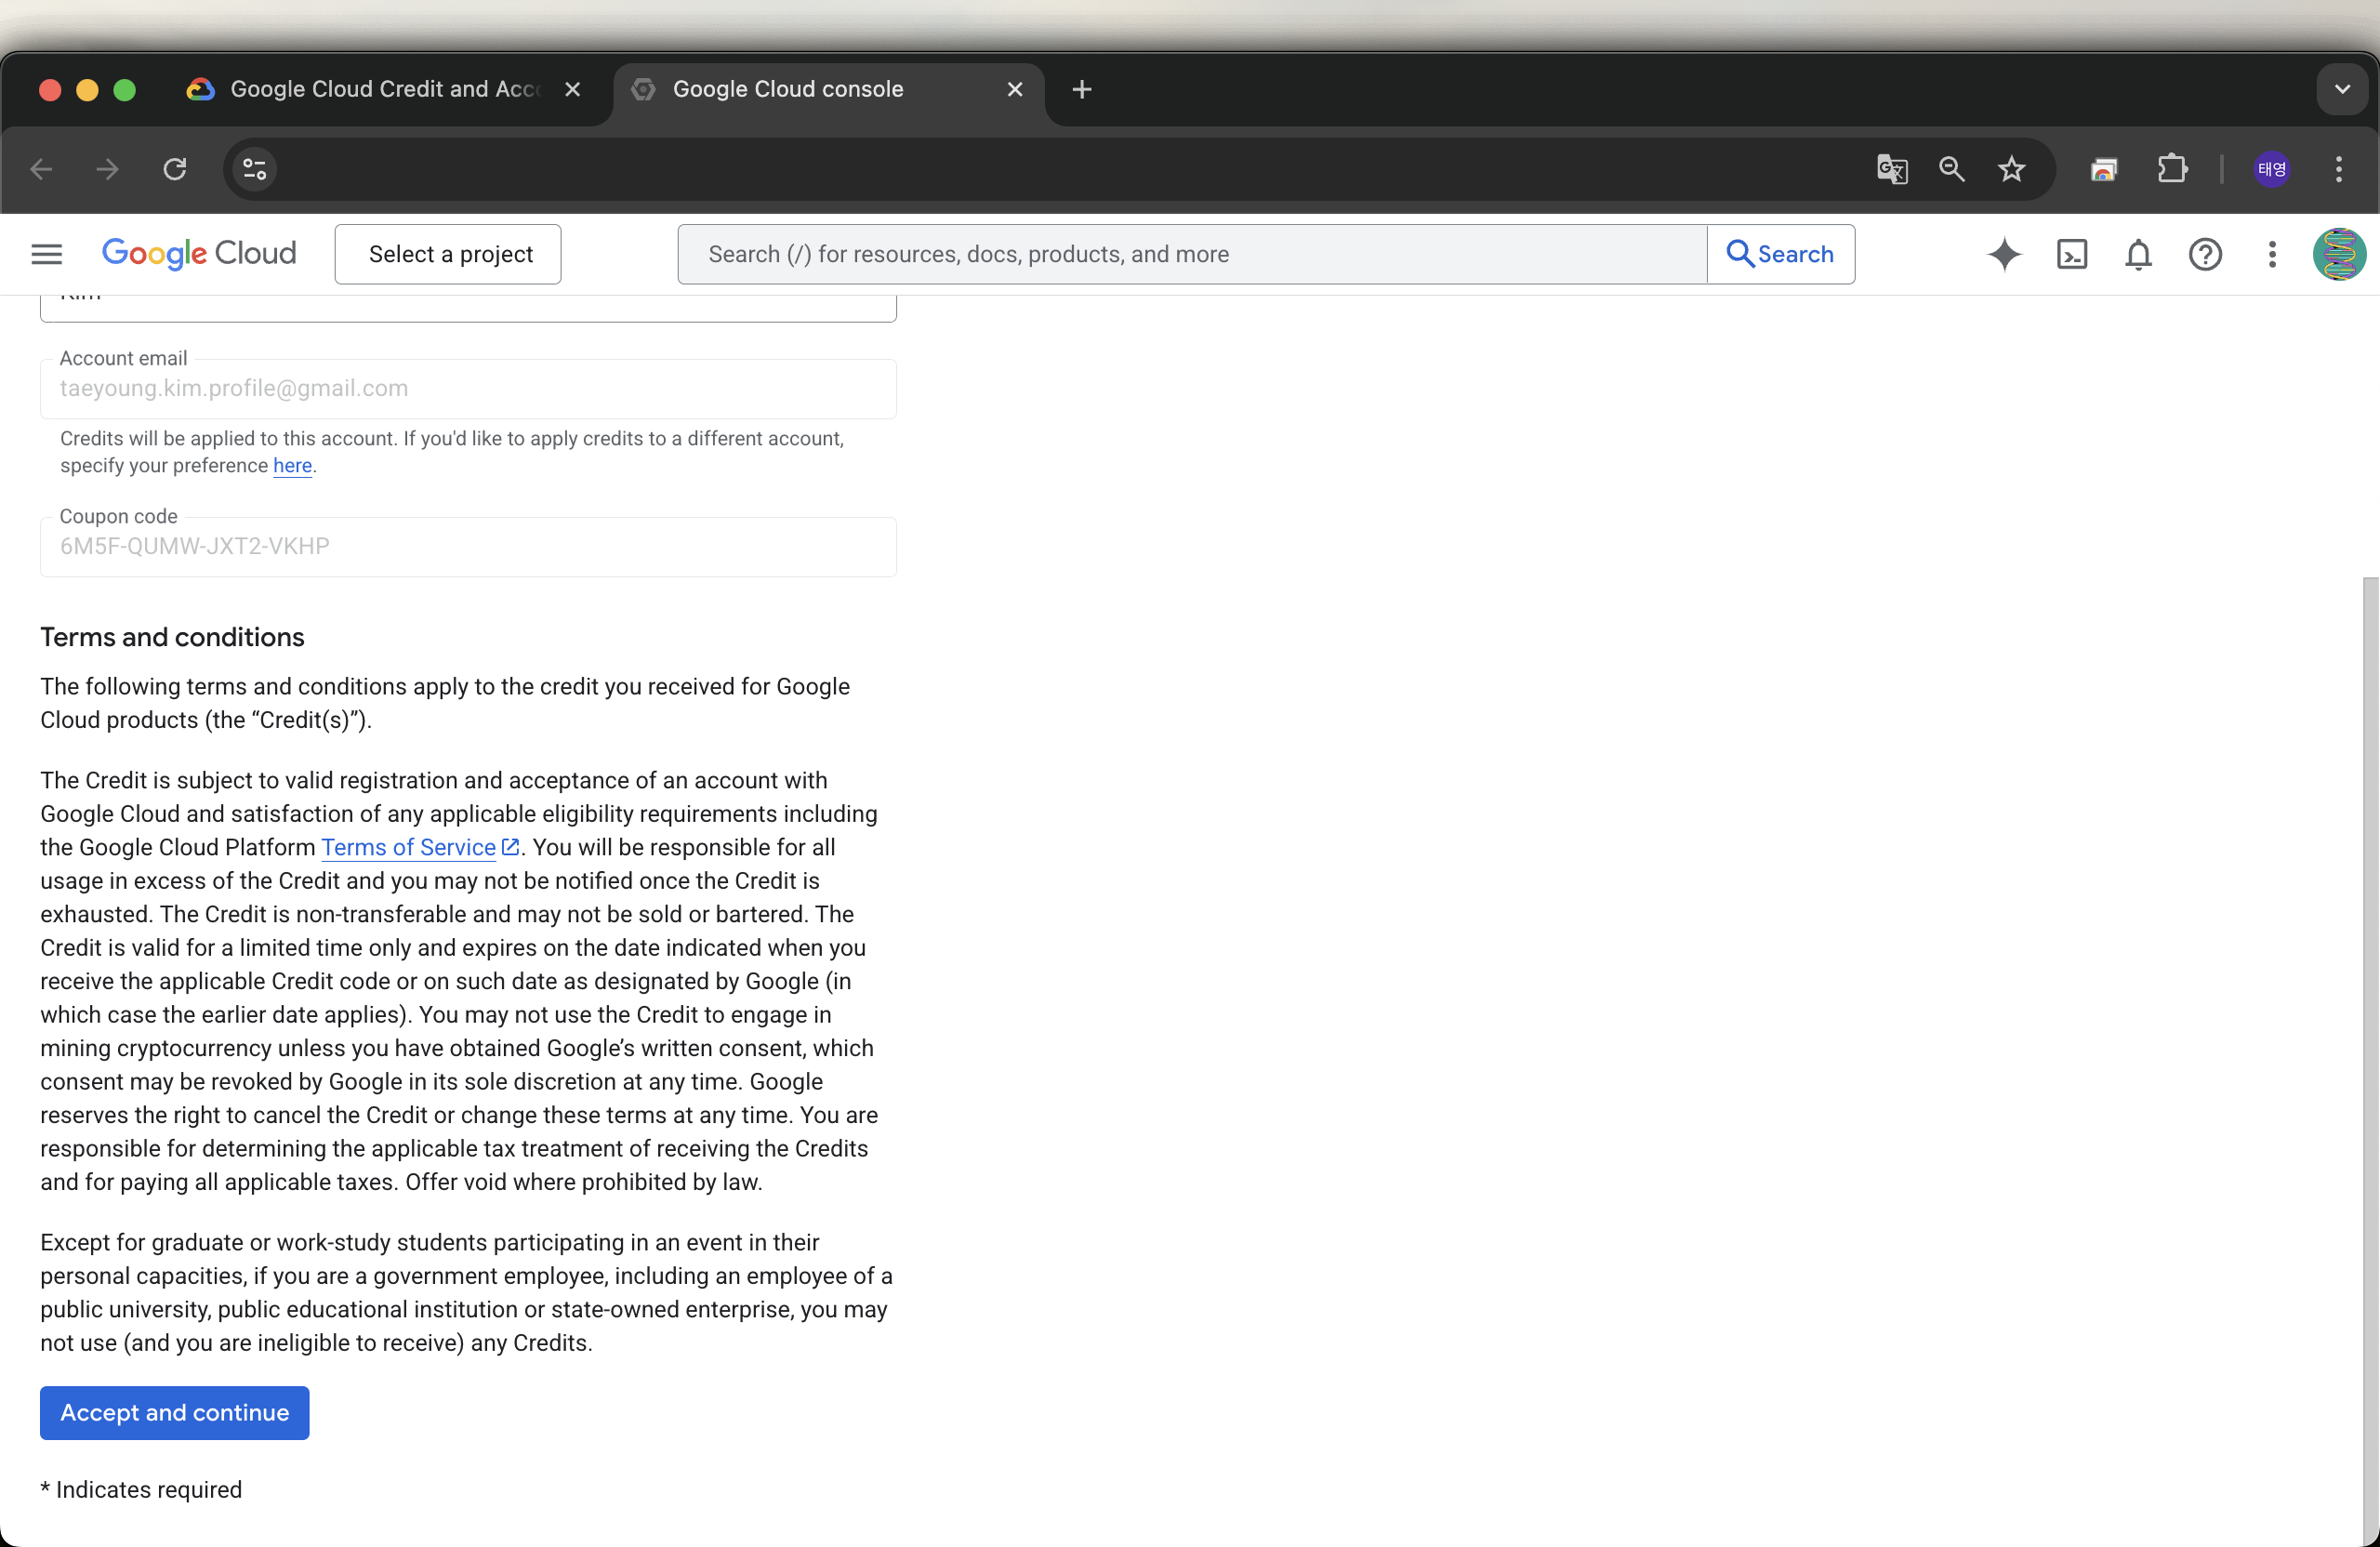The width and height of the screenshot is (2380, 1547).
Task: Click the Terms and conditions heading
Action: 172,637
